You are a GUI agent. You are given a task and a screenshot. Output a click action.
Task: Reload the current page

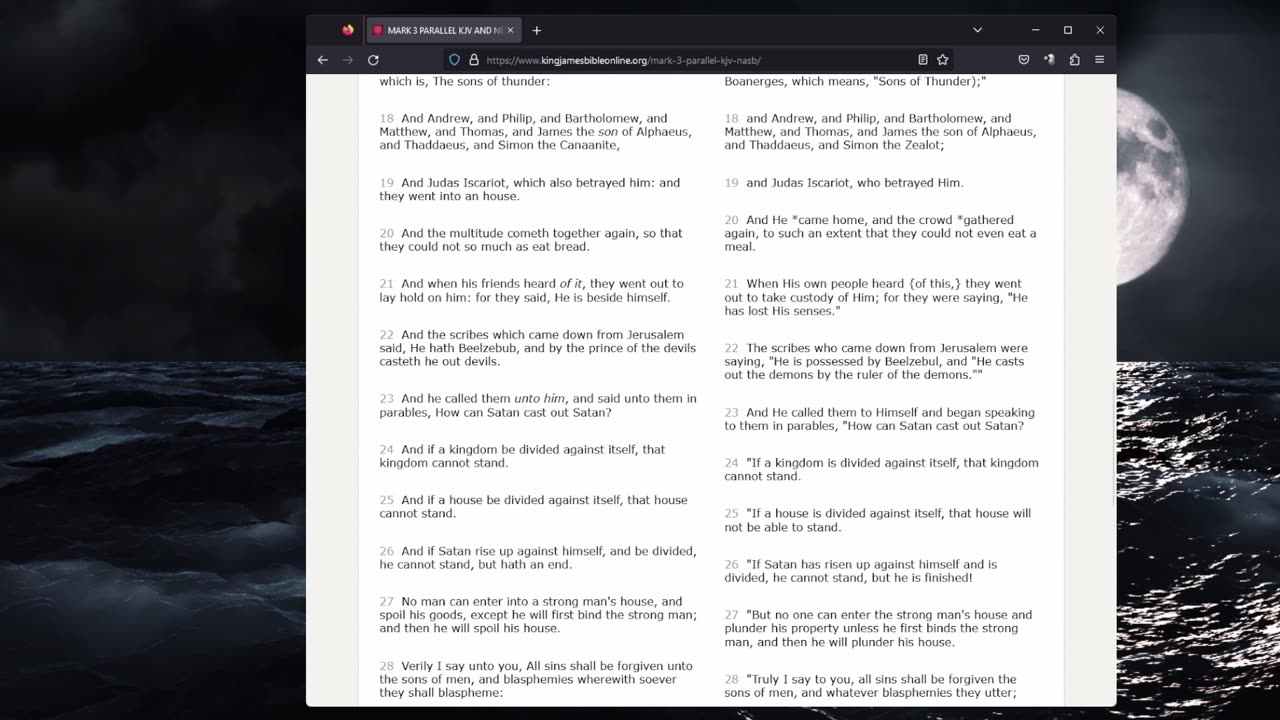click(373, 60)
